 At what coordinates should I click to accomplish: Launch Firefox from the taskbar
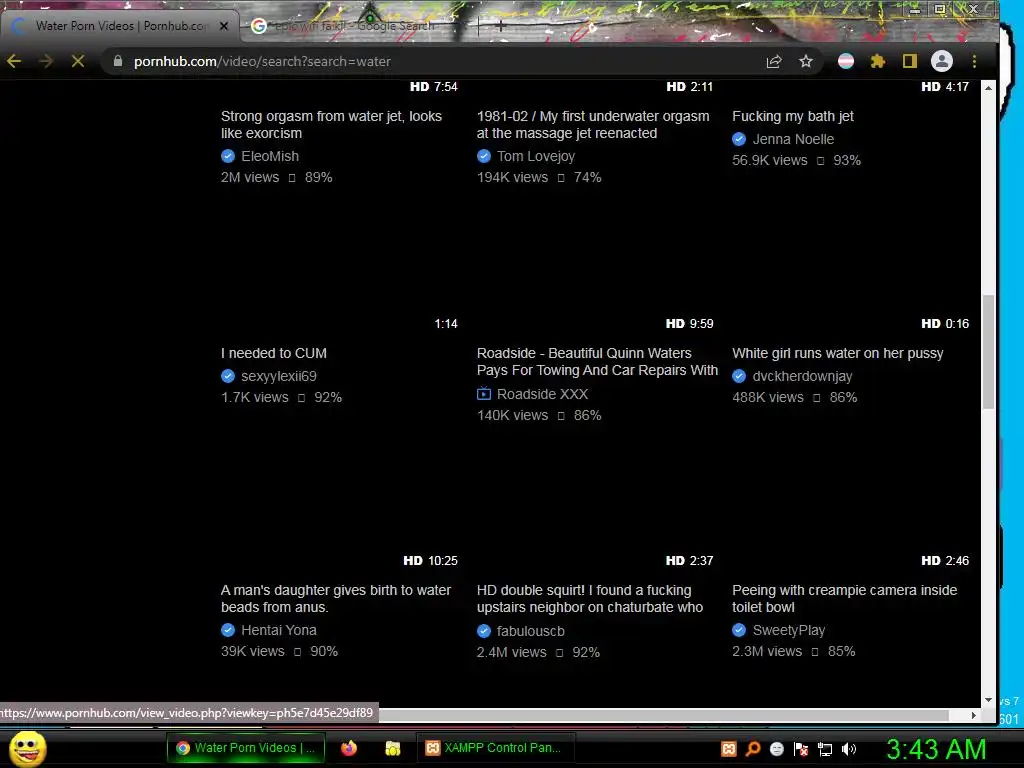pyautogui.click(x=349, y=748)
